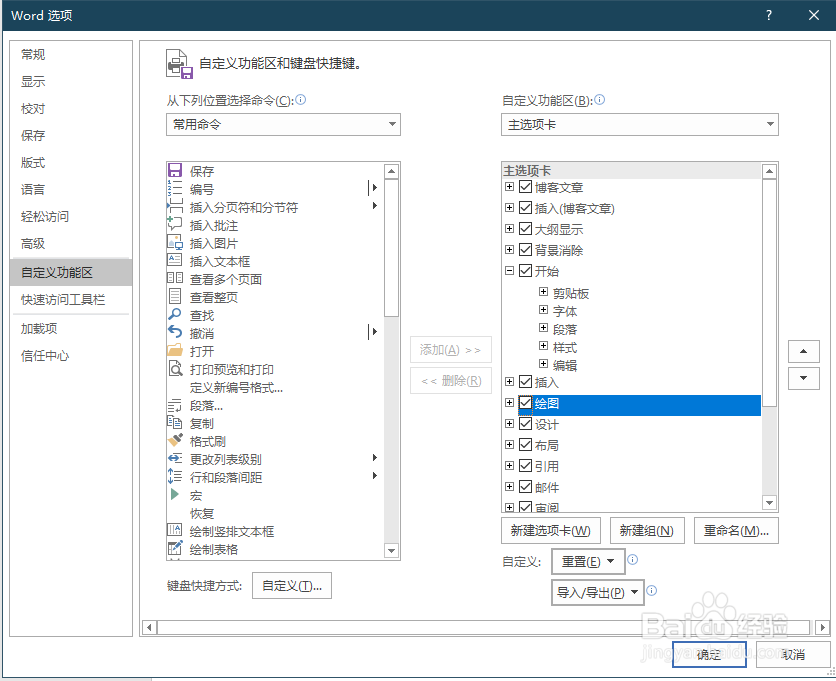
Task: Toggle the 设计 tab checkbox
Action: 526,423
